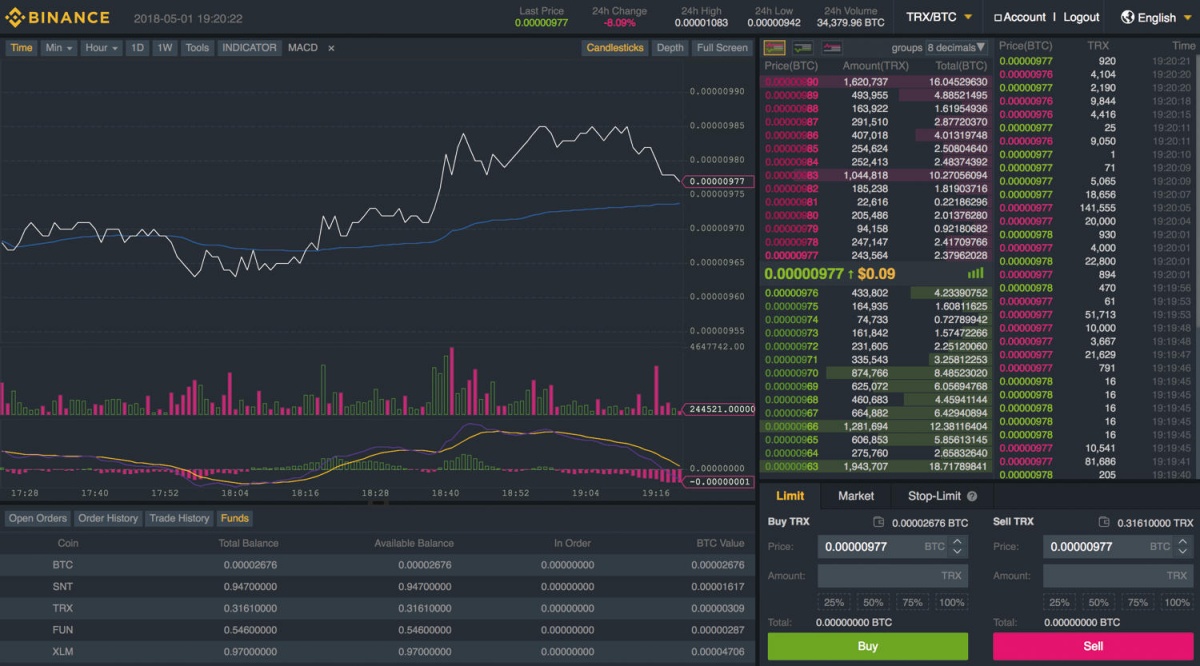Open the Order History tab

click(x=108, y=518)
